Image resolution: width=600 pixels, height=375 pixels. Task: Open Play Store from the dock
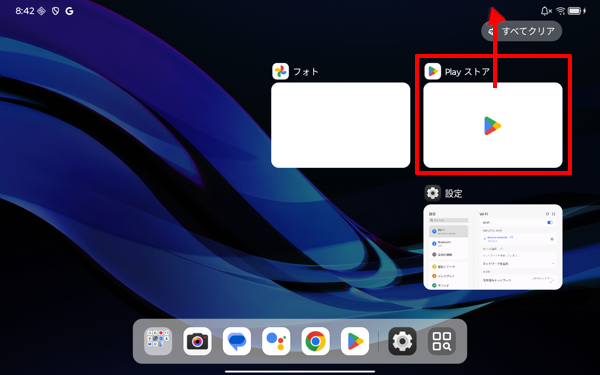(x=355, y=341)
